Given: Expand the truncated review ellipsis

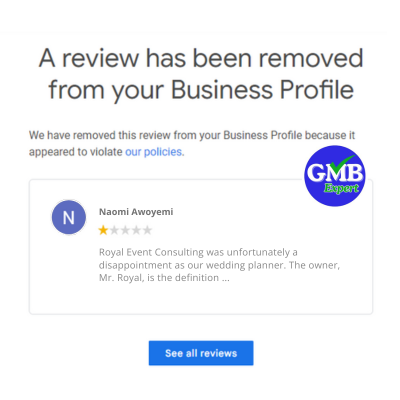Looking at the screenshot, I should pos(226,278).
